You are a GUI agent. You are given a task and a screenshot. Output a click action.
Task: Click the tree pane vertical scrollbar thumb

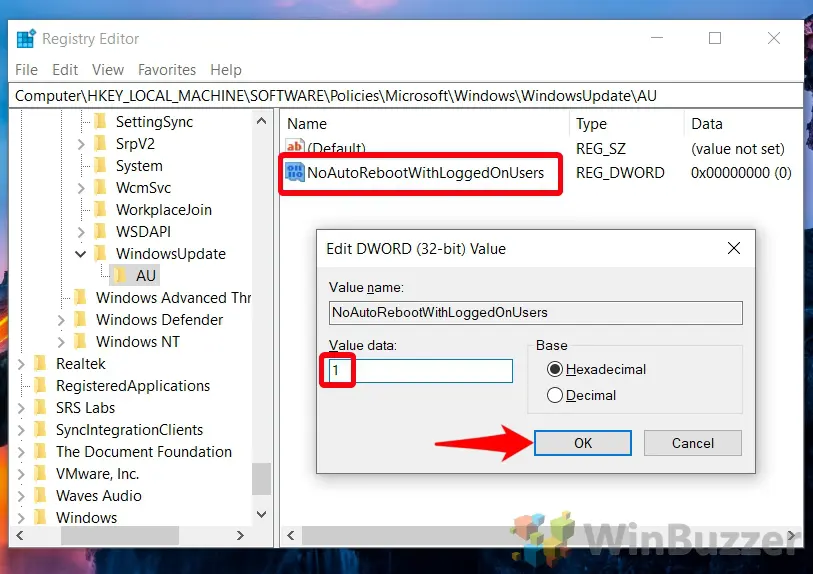[261, 479]
